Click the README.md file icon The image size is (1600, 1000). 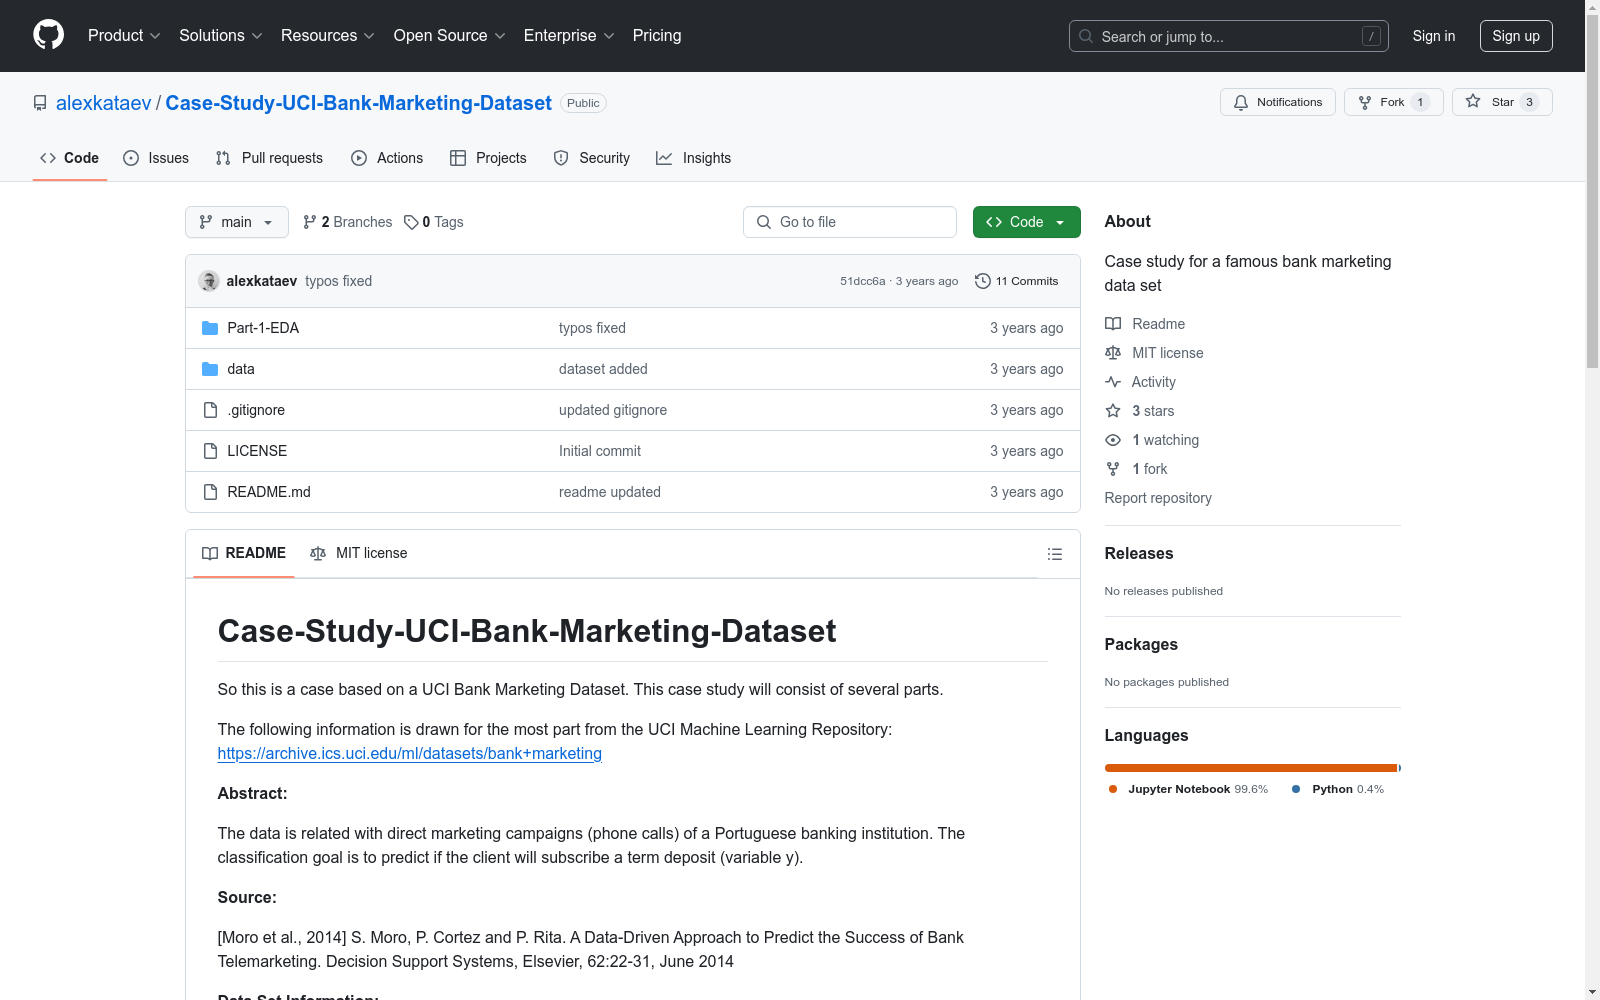coord(210,492)
